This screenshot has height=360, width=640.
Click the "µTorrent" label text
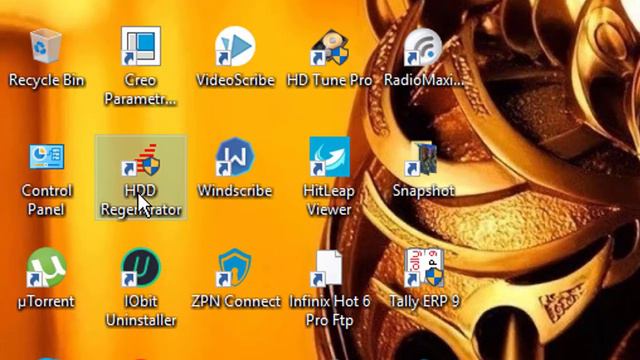[x=46, y=301]
